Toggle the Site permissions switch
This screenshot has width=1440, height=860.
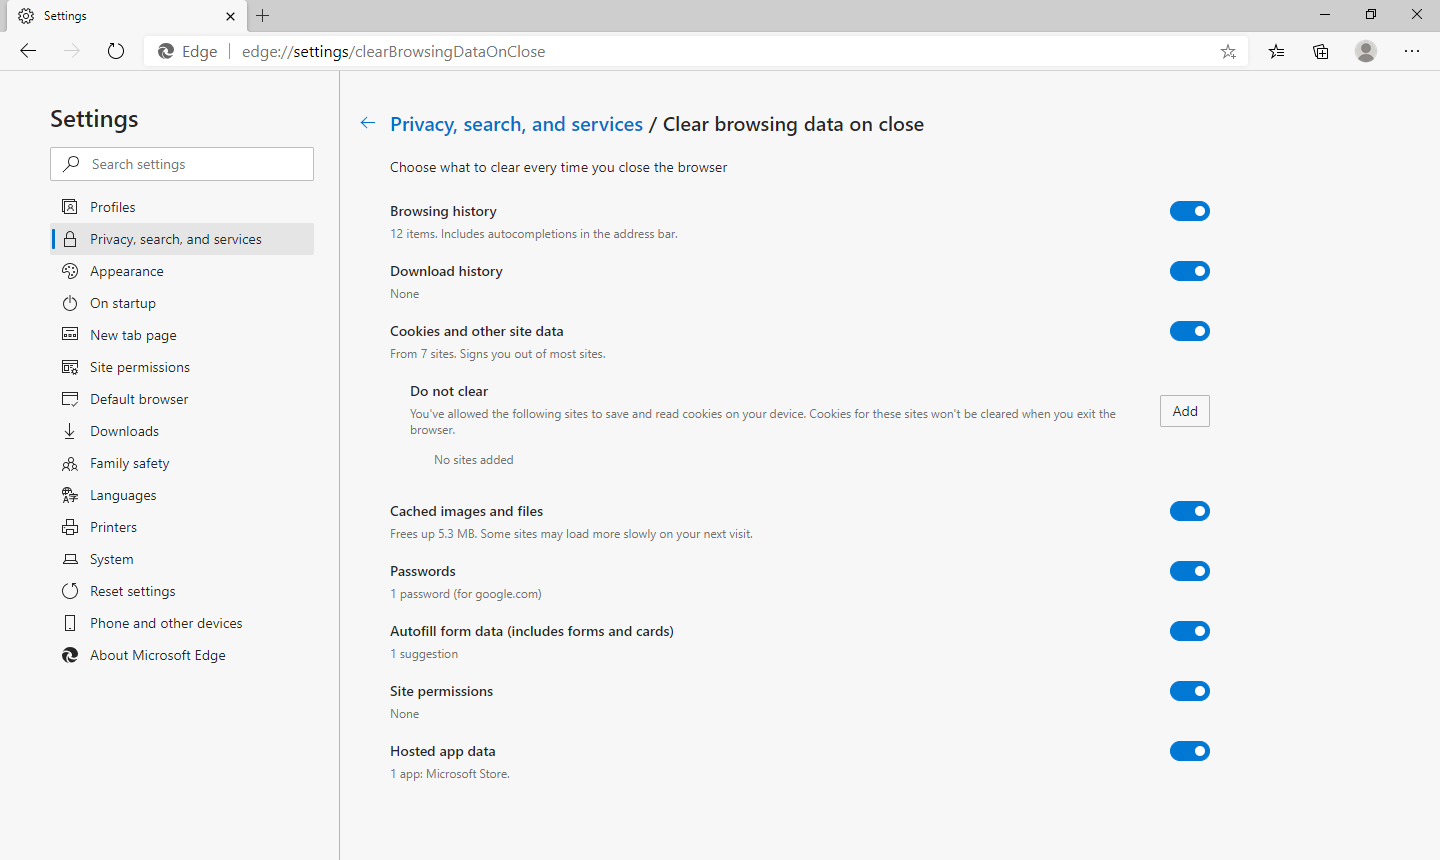point(1190,691)
